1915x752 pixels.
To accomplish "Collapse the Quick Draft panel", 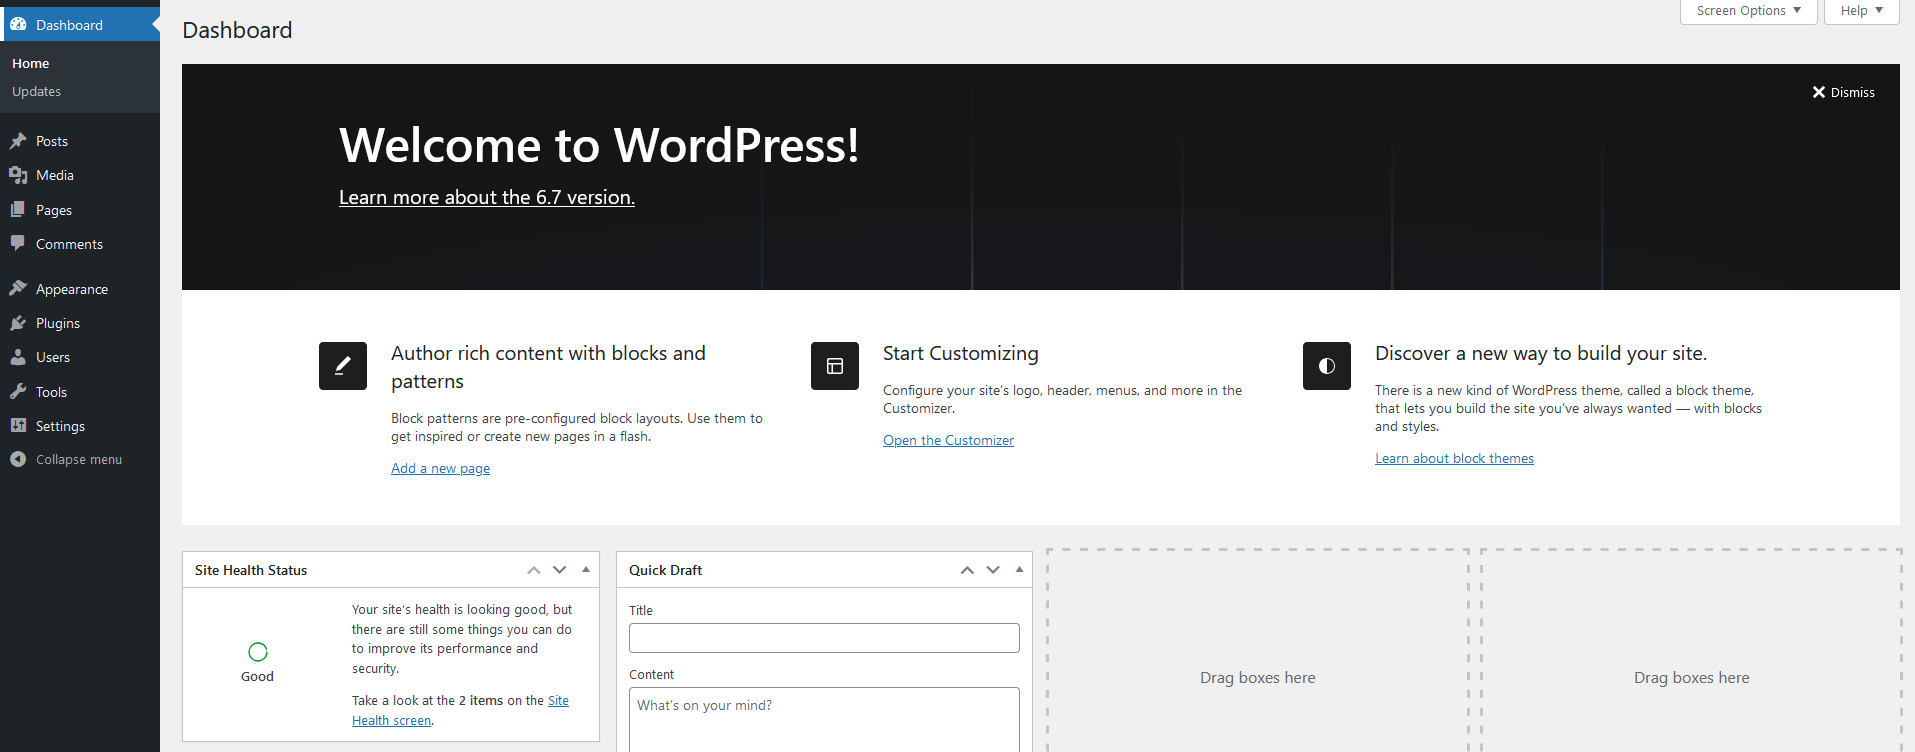I will 1019,570.
